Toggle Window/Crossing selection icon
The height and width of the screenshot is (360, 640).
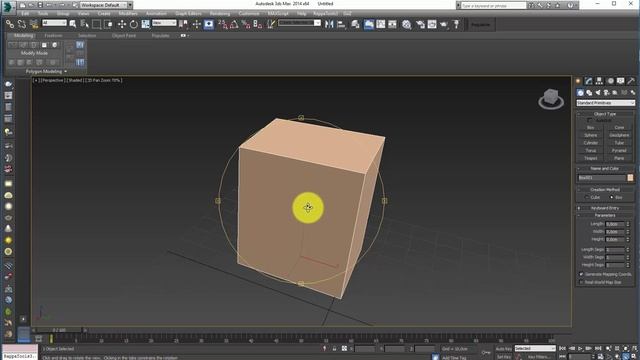point(108,24)
